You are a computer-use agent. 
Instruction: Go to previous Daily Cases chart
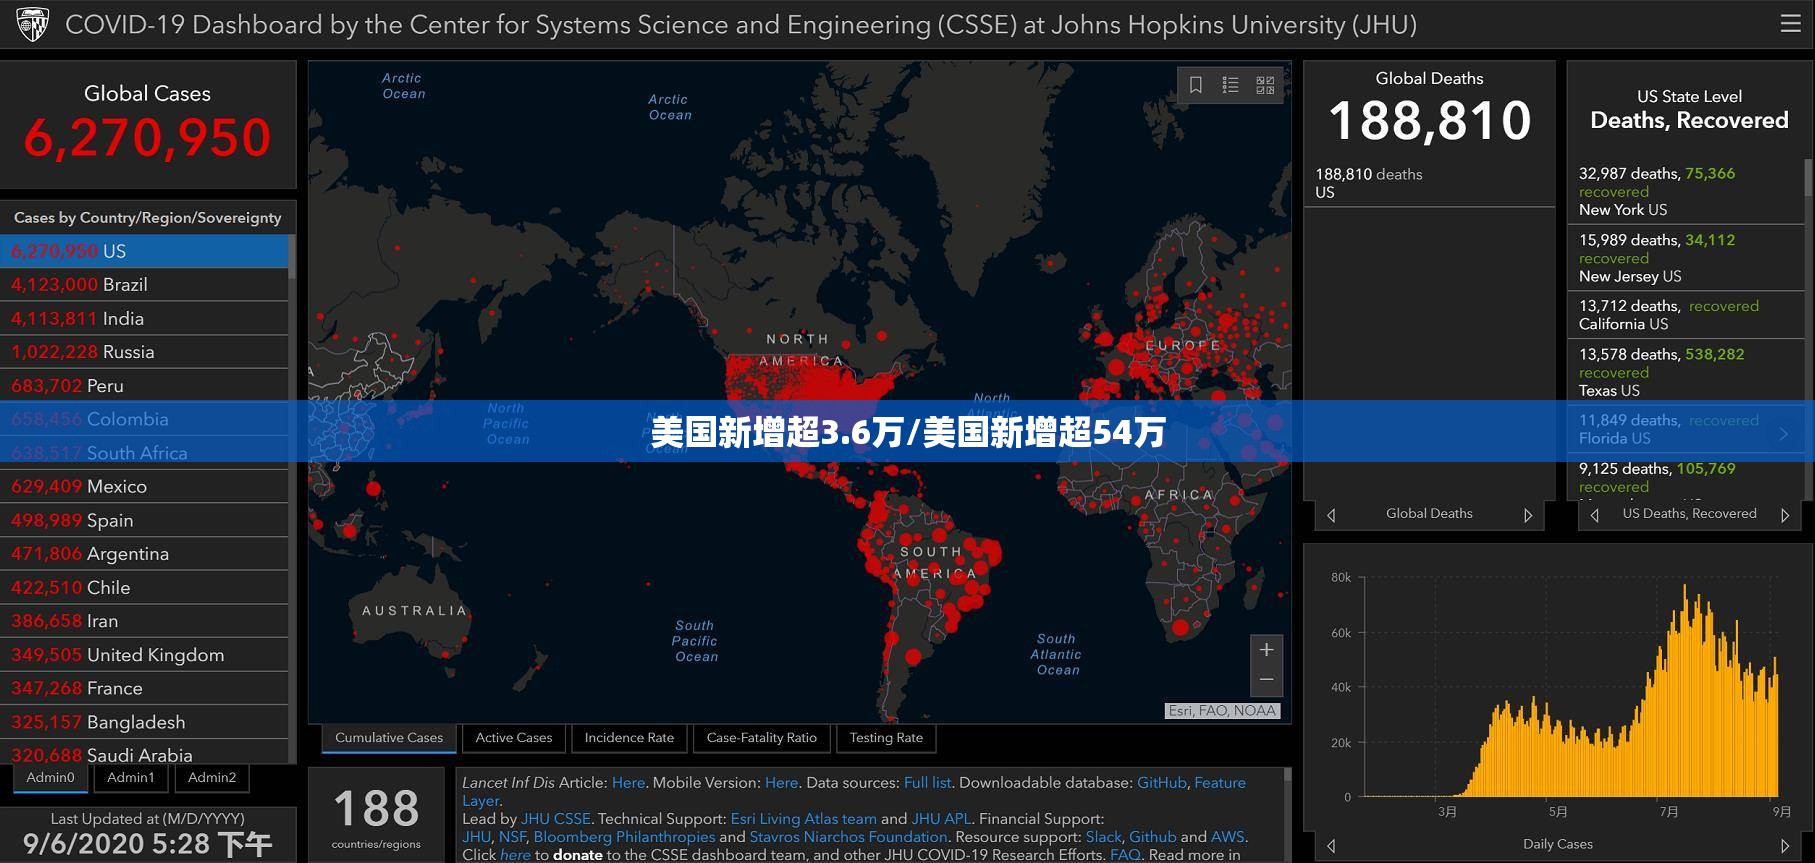pos(1331,846)
